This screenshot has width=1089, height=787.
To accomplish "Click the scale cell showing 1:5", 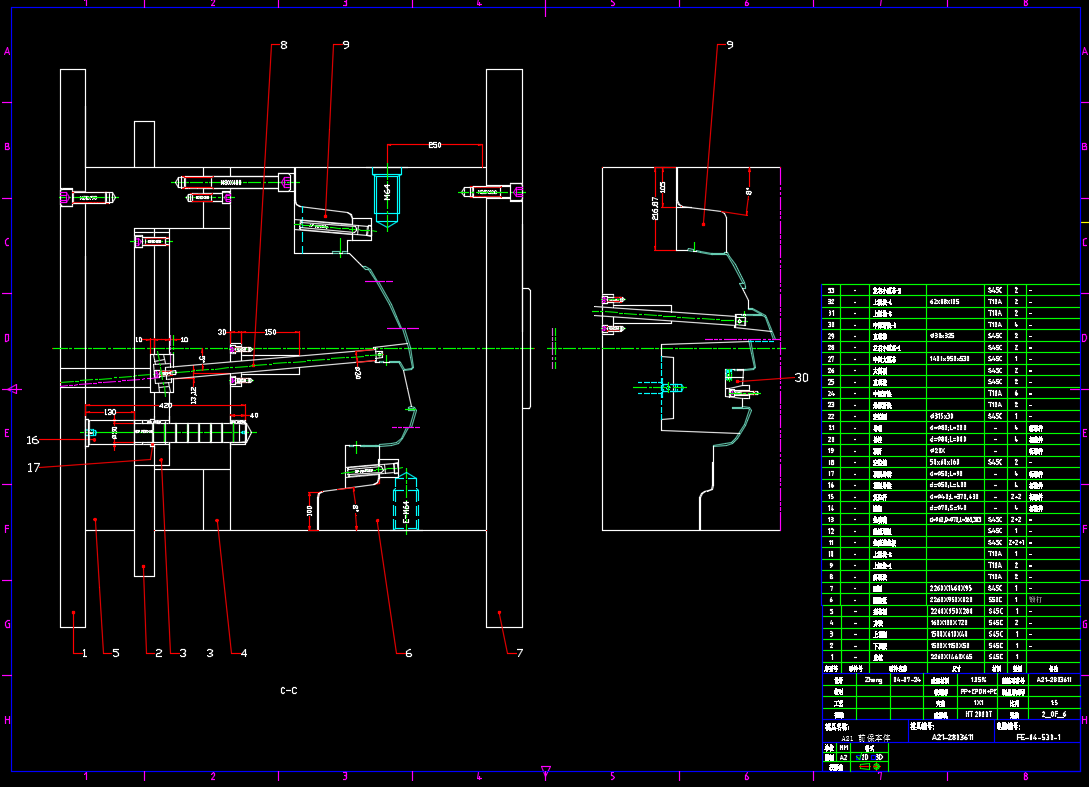I will point(1053,702).
